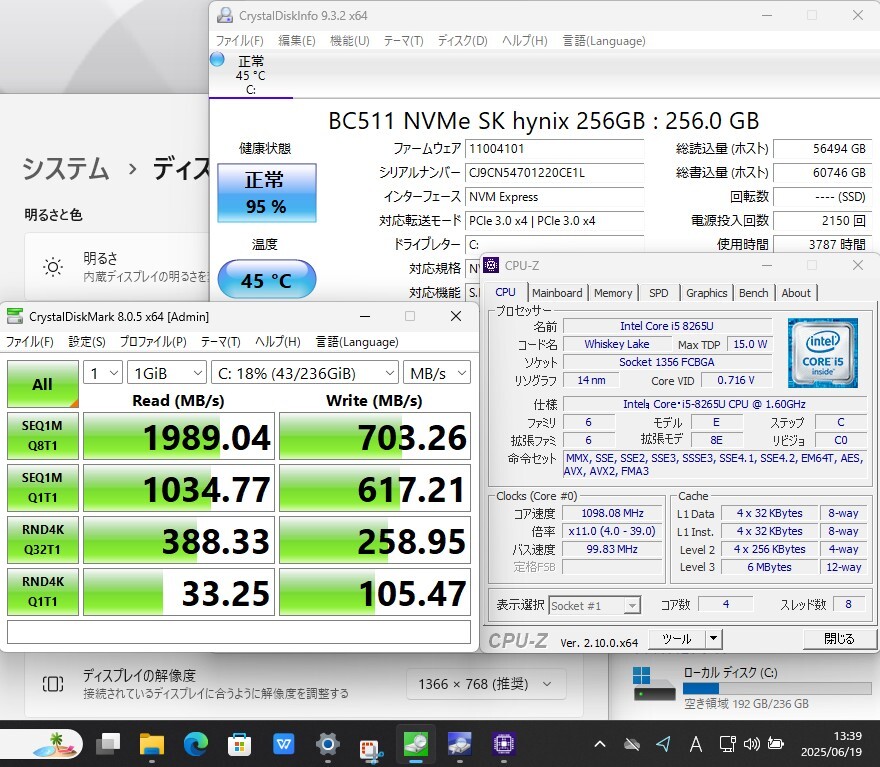Switch to CPU-Z taskbar icon

coord(503,745)
